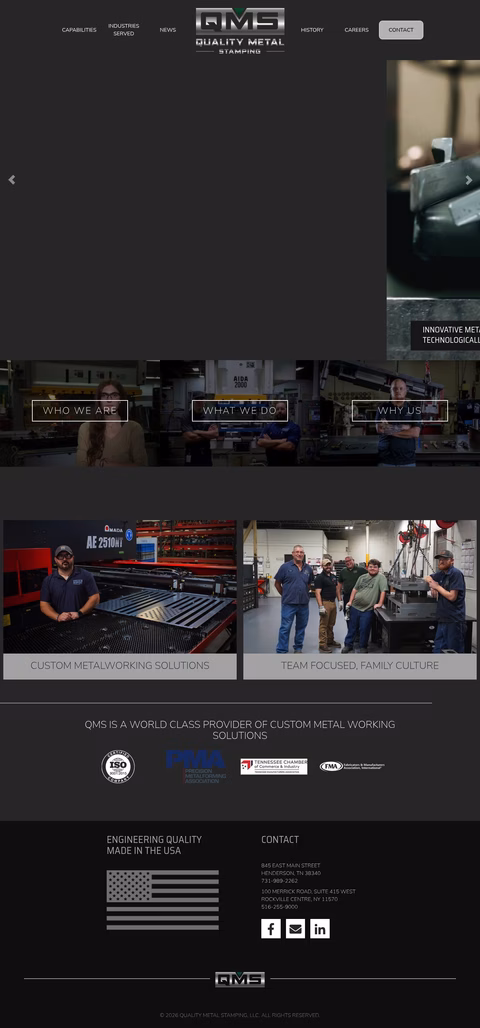Click the Contact button in header

click(x=401, y=30)
